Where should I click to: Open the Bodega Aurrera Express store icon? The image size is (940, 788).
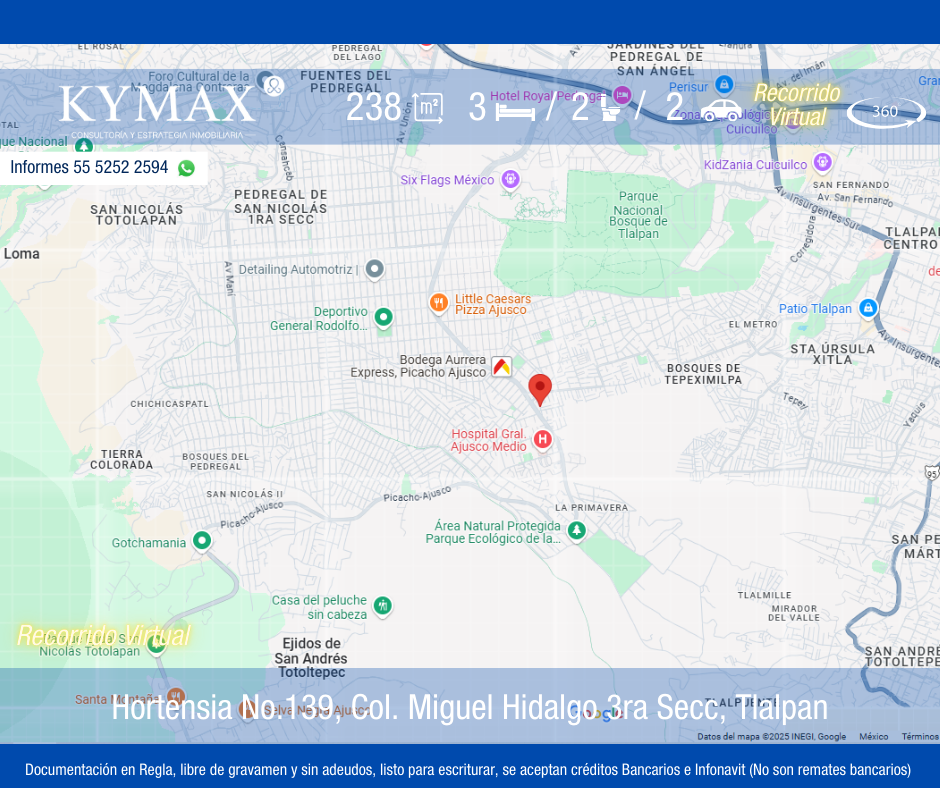point(502,365)
